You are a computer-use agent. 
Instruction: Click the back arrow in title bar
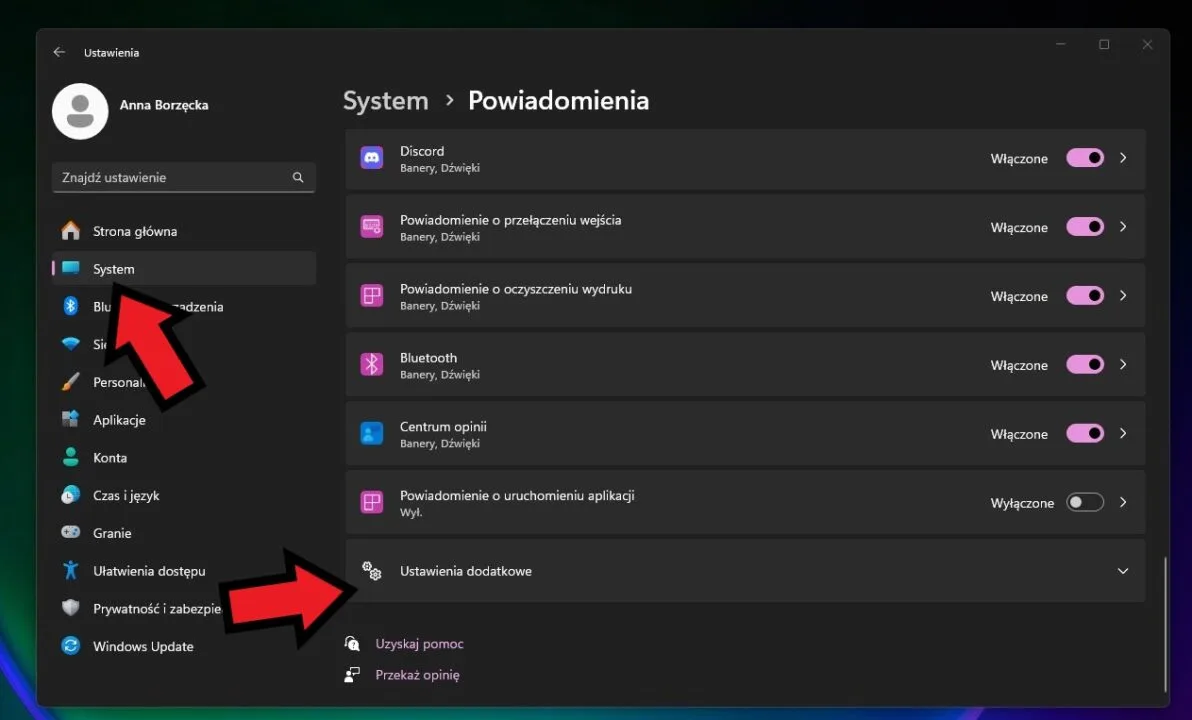(59, 52)
